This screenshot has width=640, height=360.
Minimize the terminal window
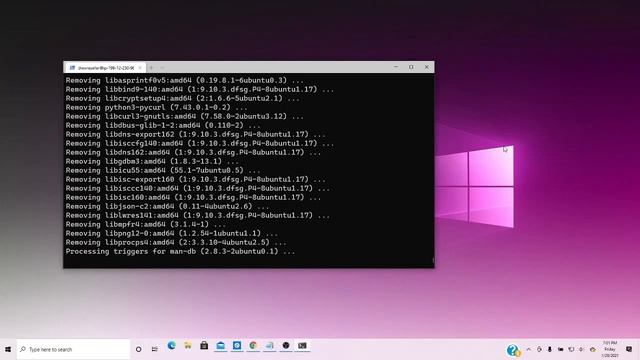(x=396, y=67)
